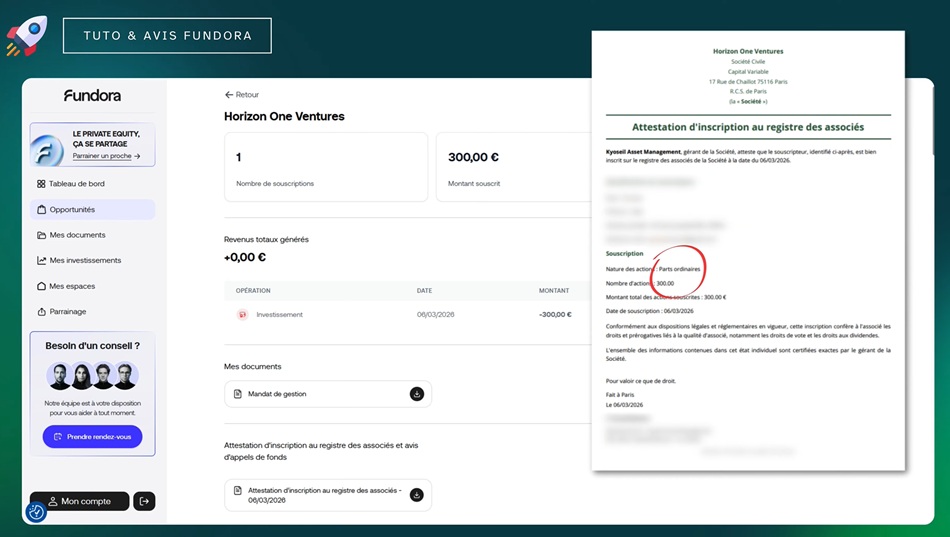Click Horizon One Ventures in document header

point(748,52)
